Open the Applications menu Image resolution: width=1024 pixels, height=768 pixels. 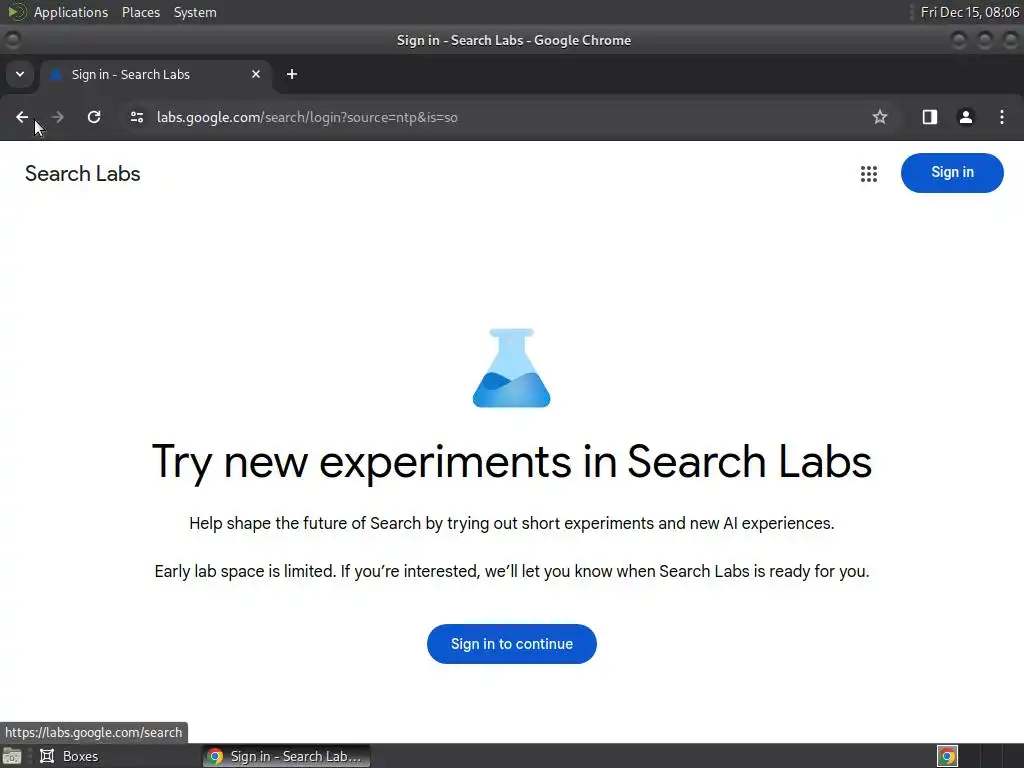pyautogui.click(x=71, y=12)
